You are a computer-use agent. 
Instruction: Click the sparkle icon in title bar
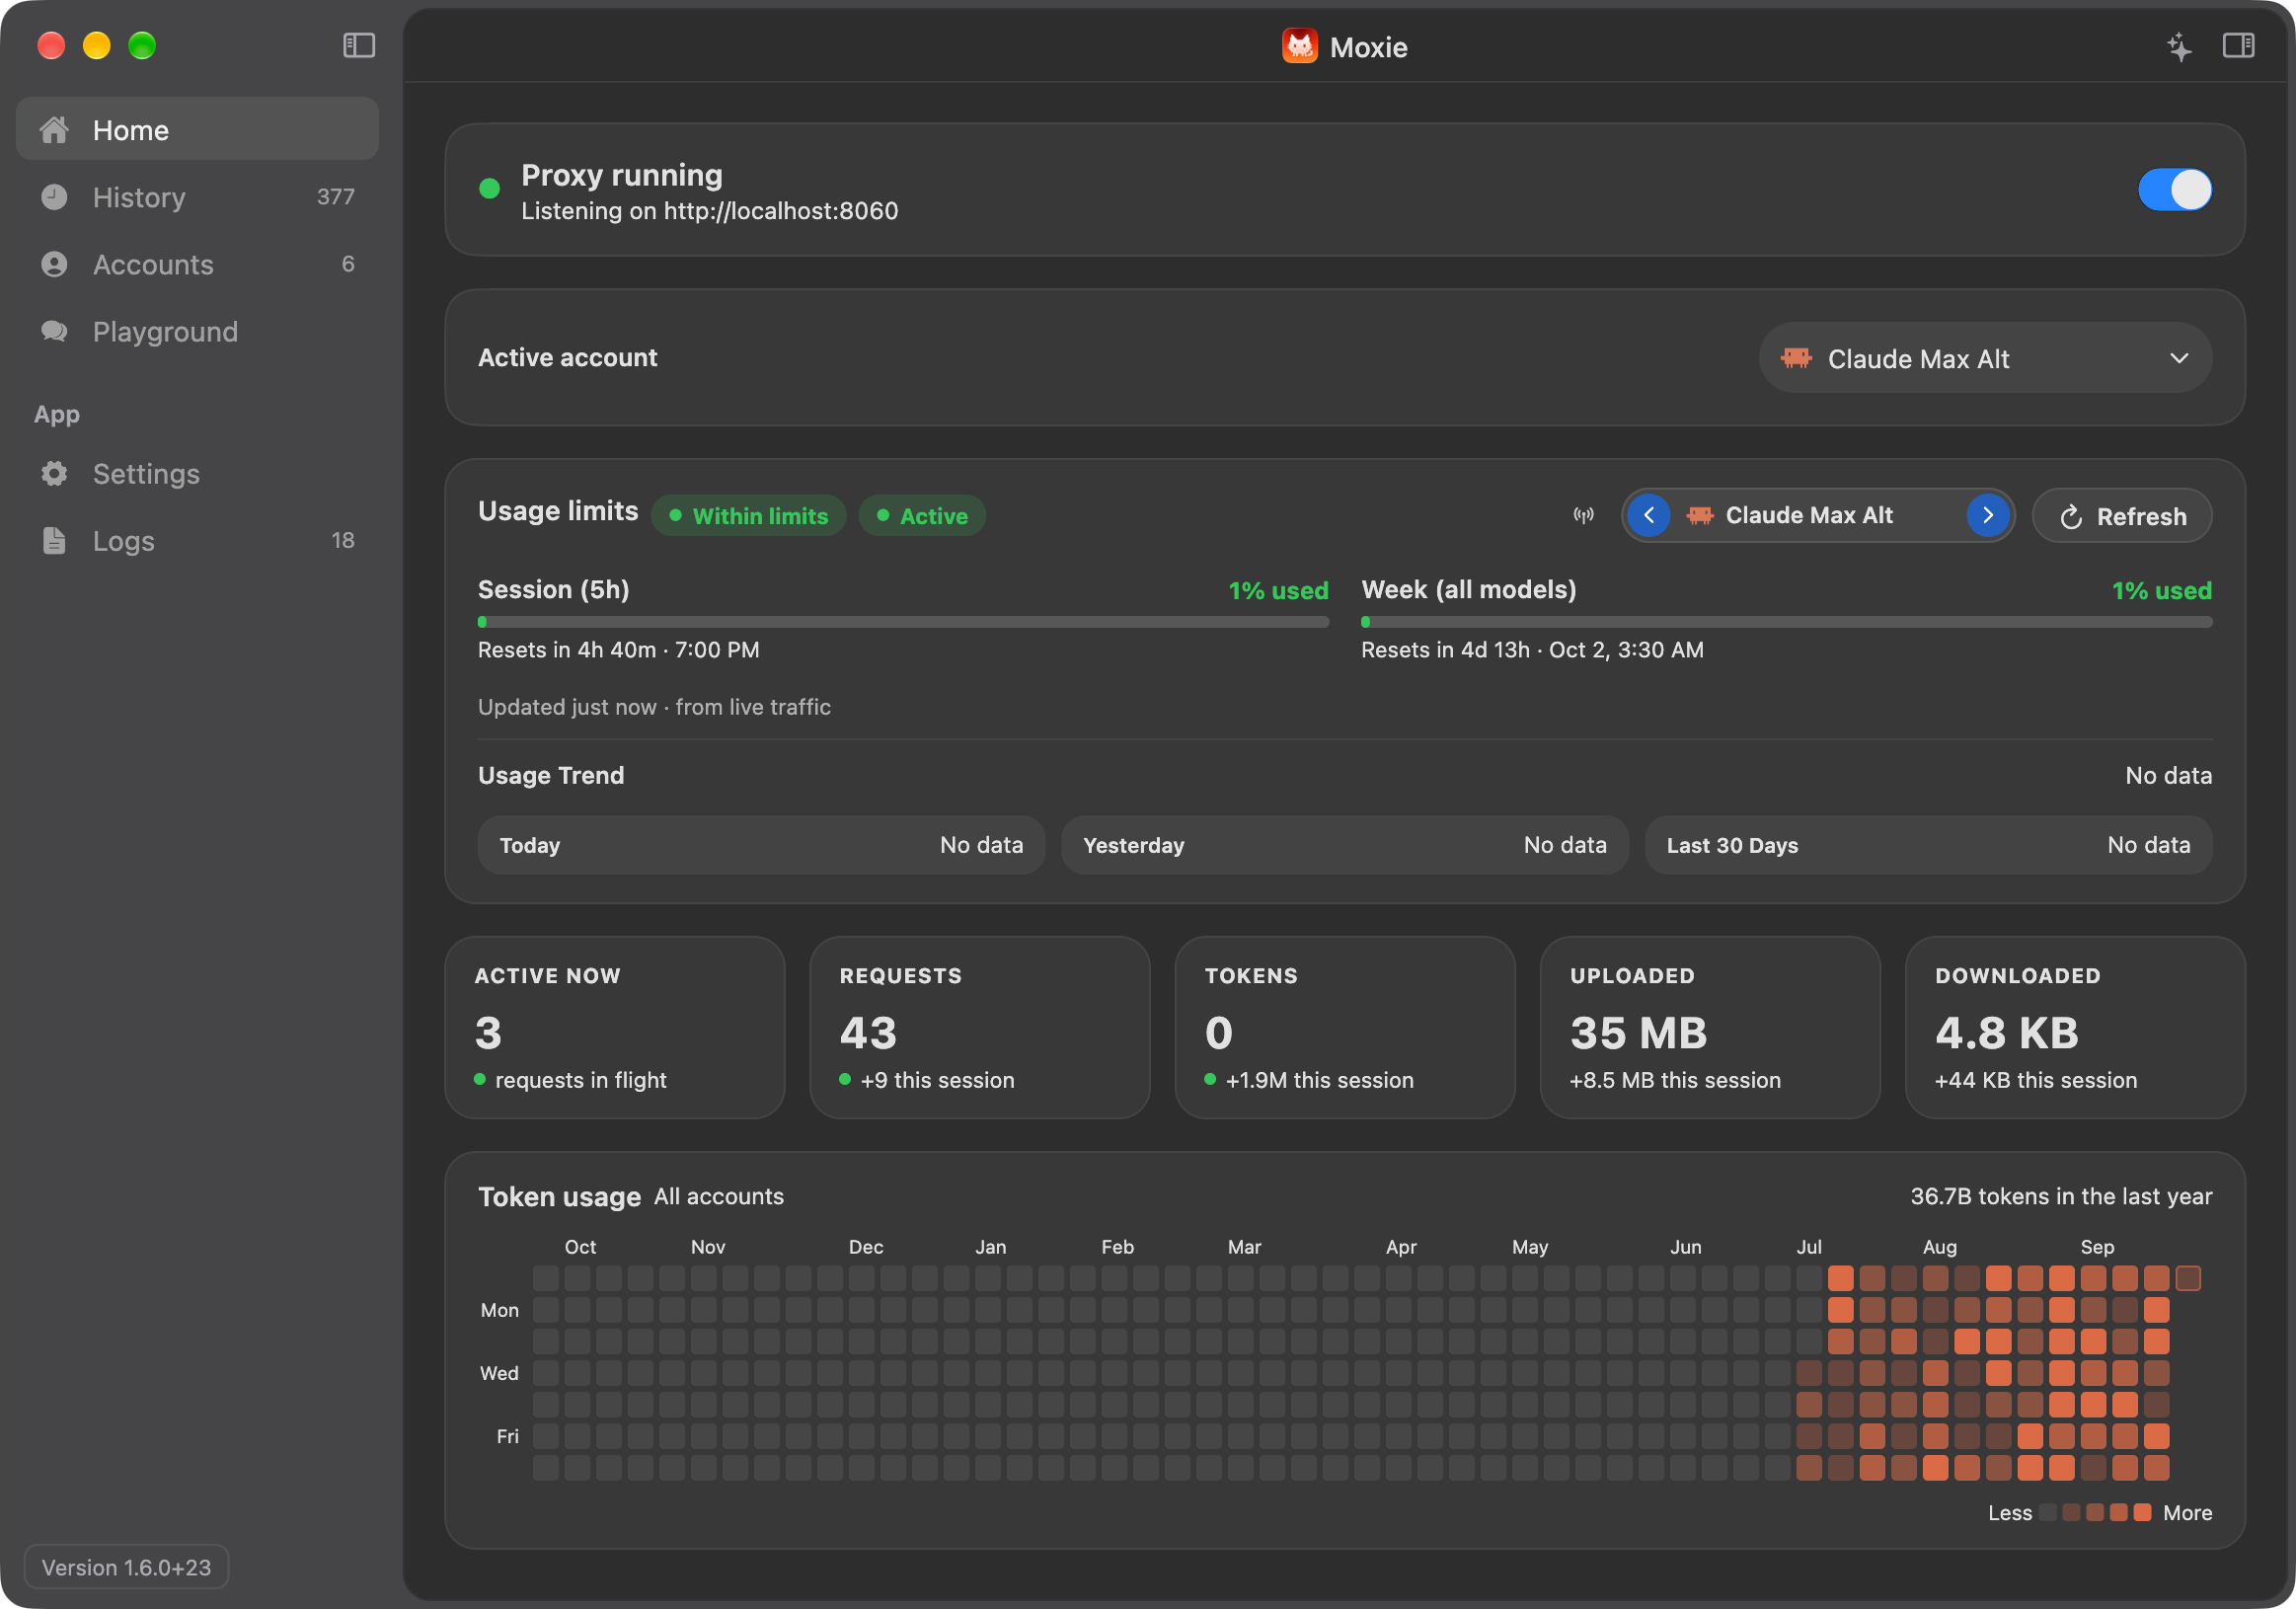click(x=2179, y=46)
